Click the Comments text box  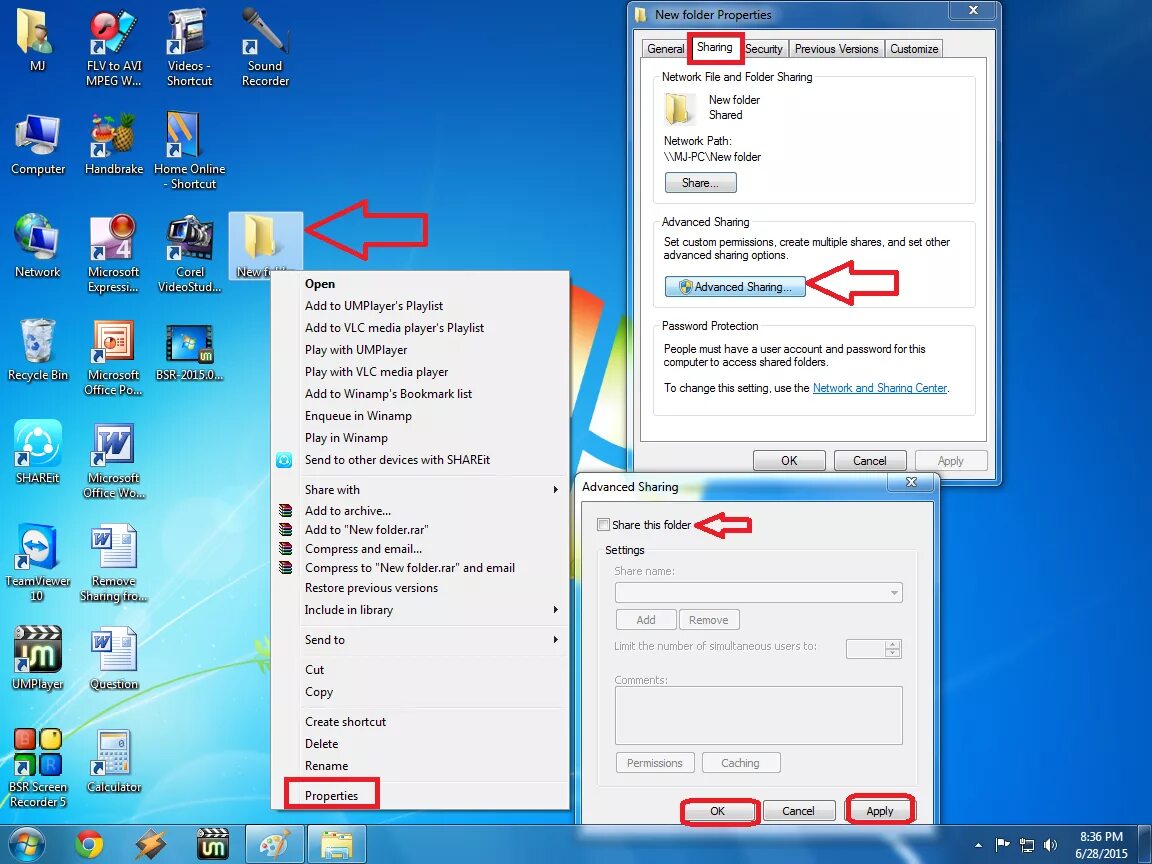758,716
